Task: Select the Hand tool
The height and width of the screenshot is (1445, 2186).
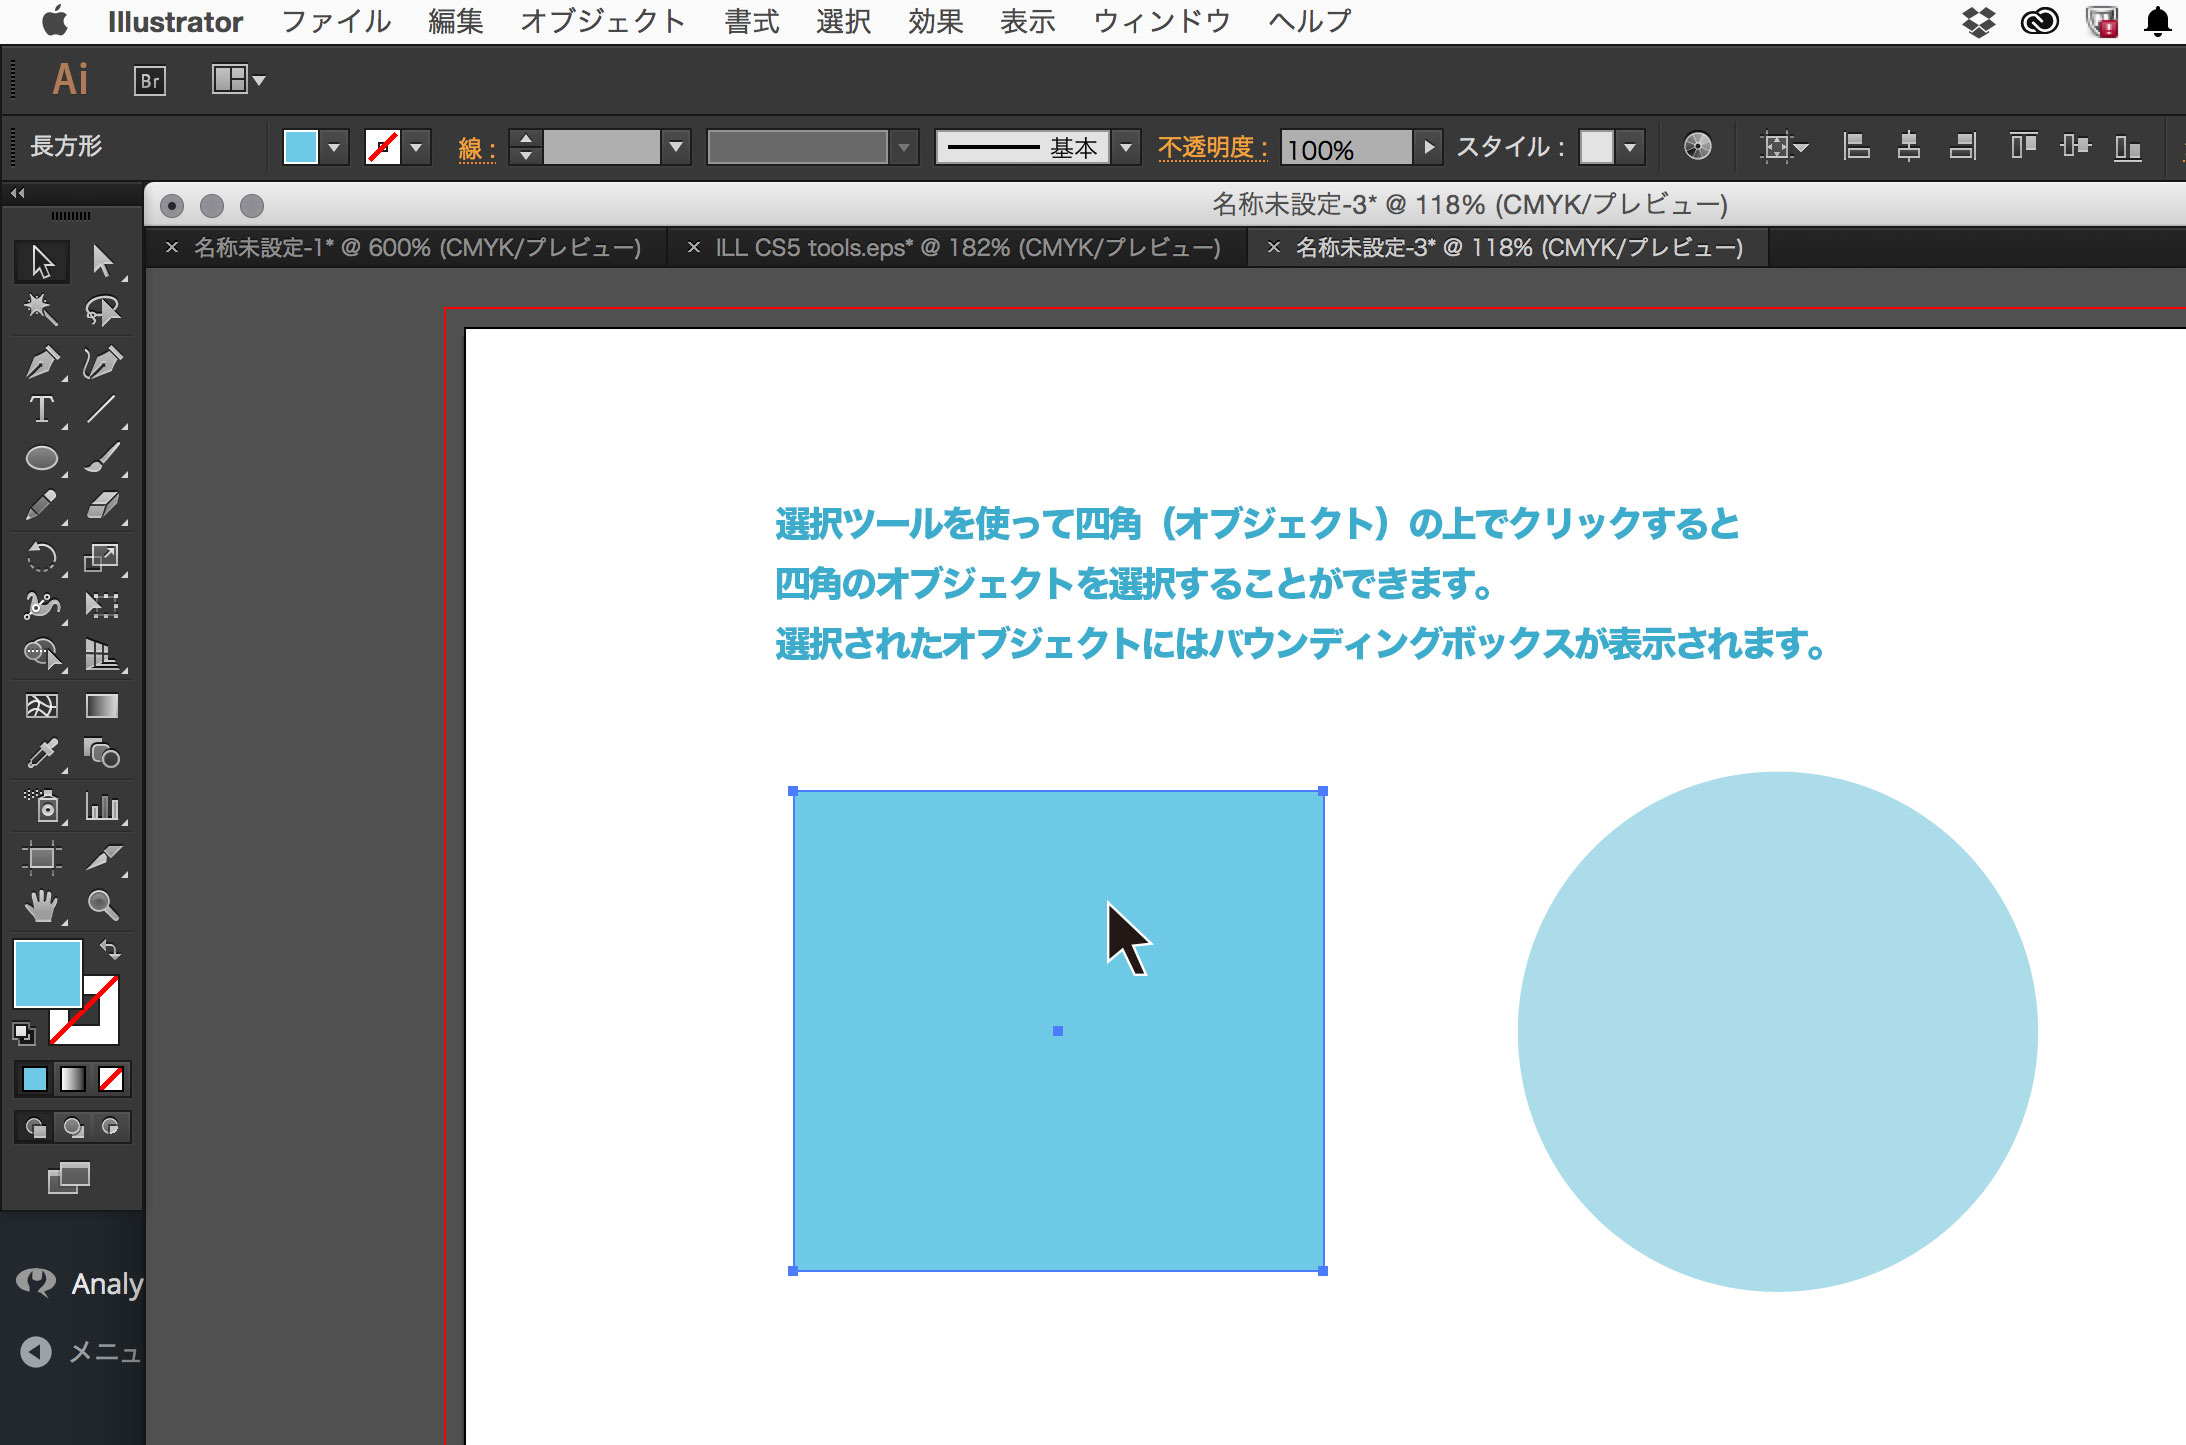Action: (41, 906)
